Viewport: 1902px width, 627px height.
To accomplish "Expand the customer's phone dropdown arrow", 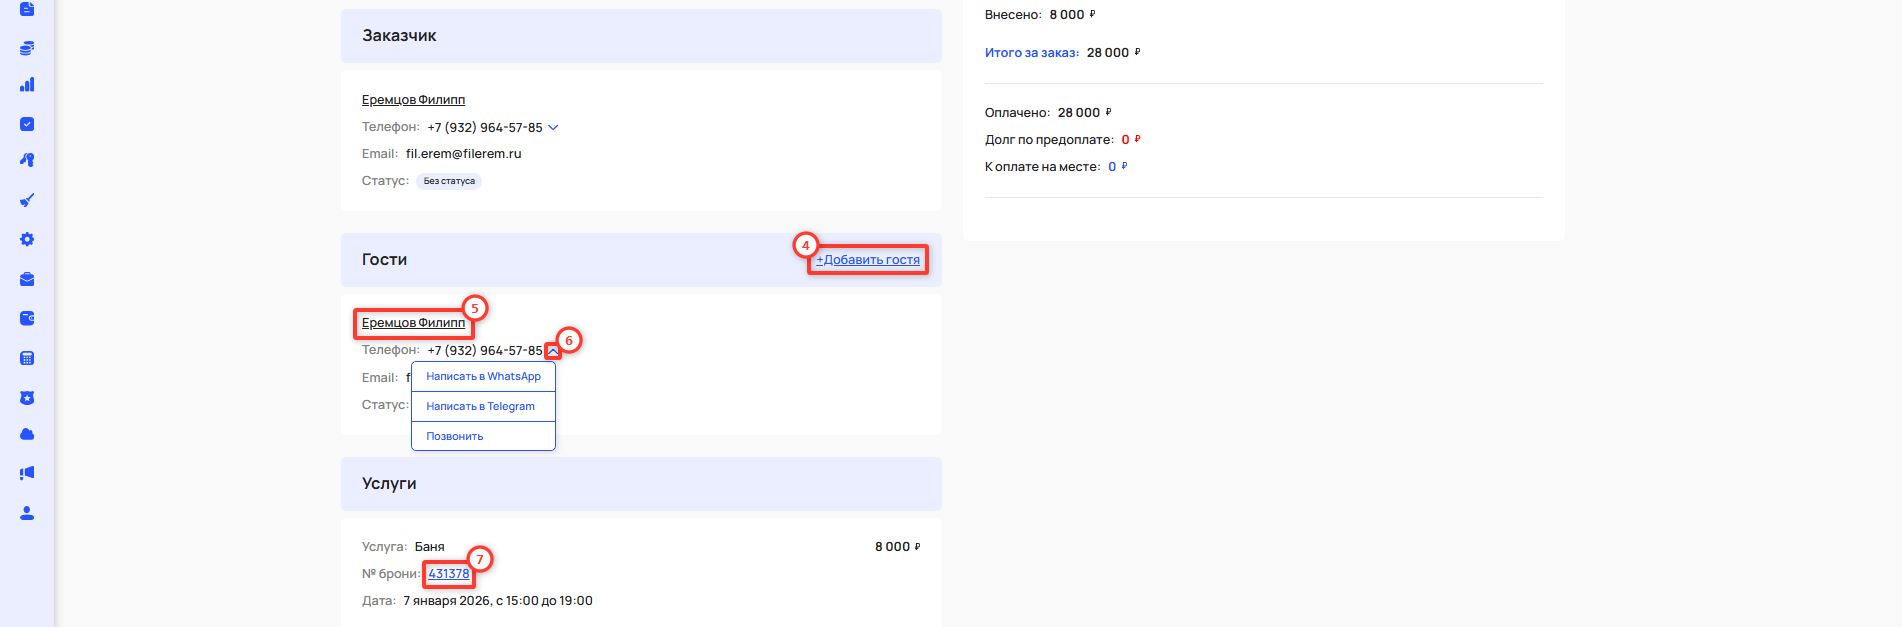I will pyautogui.click(x=553, y=128).
